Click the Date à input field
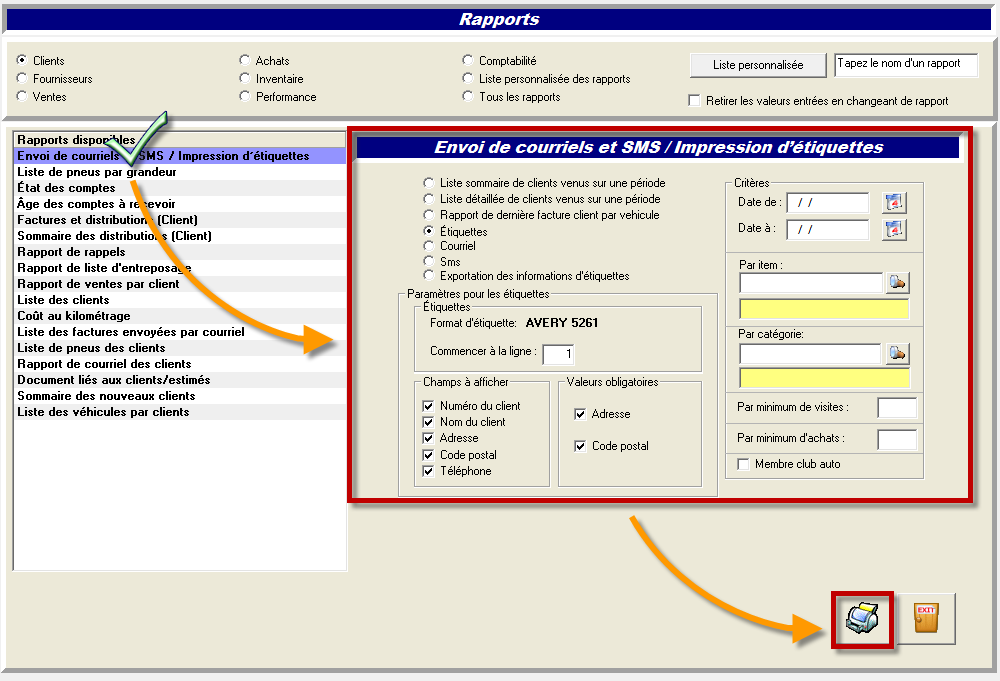 coord(827,229)
